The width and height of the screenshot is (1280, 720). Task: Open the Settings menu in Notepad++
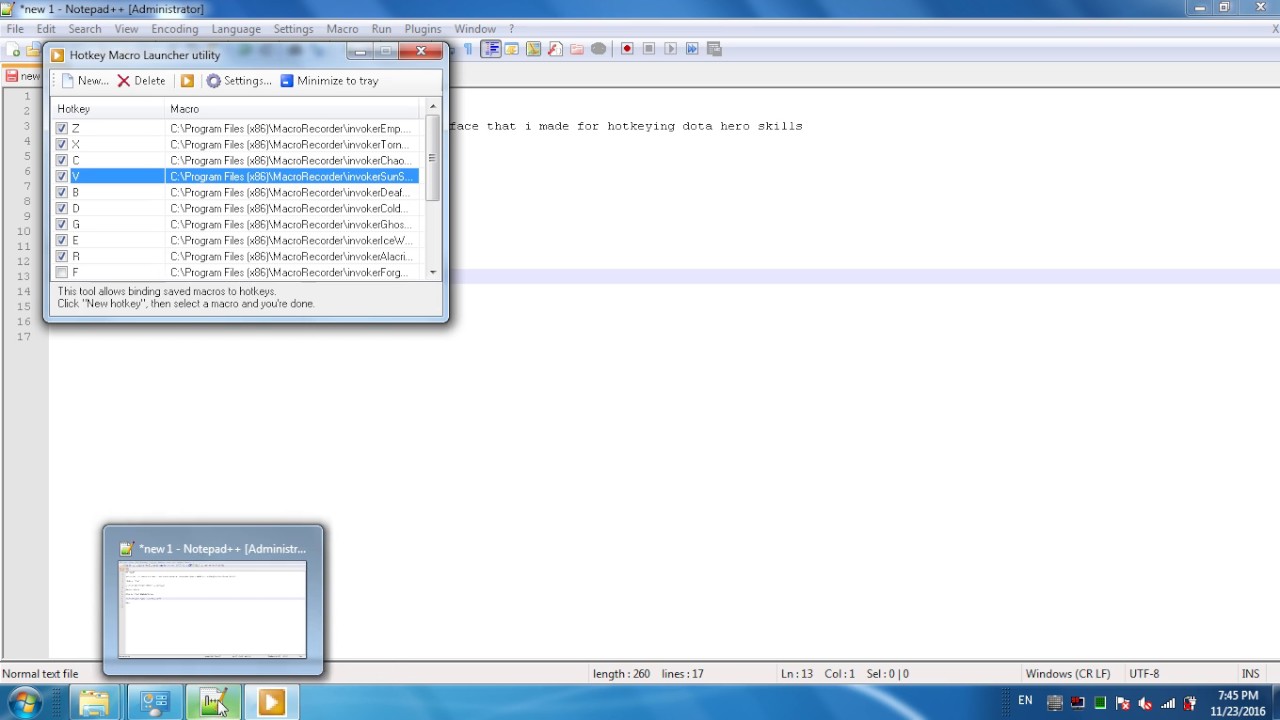point(293,29)
